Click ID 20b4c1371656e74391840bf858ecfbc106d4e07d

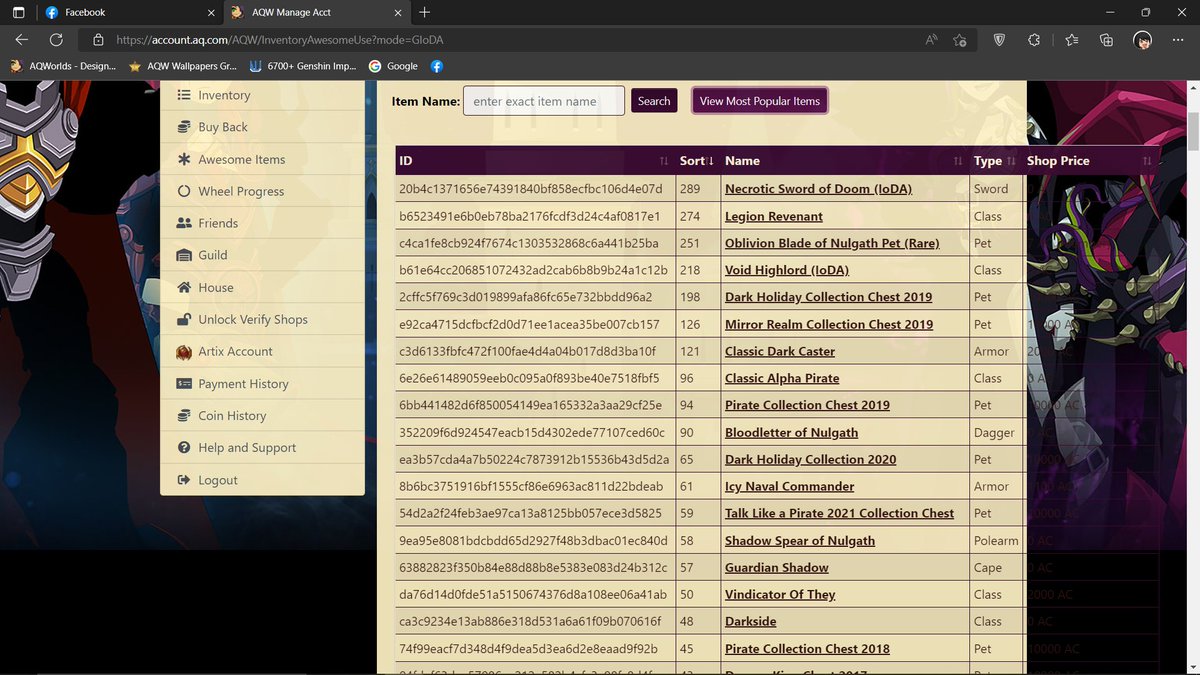tap(530, 189)
